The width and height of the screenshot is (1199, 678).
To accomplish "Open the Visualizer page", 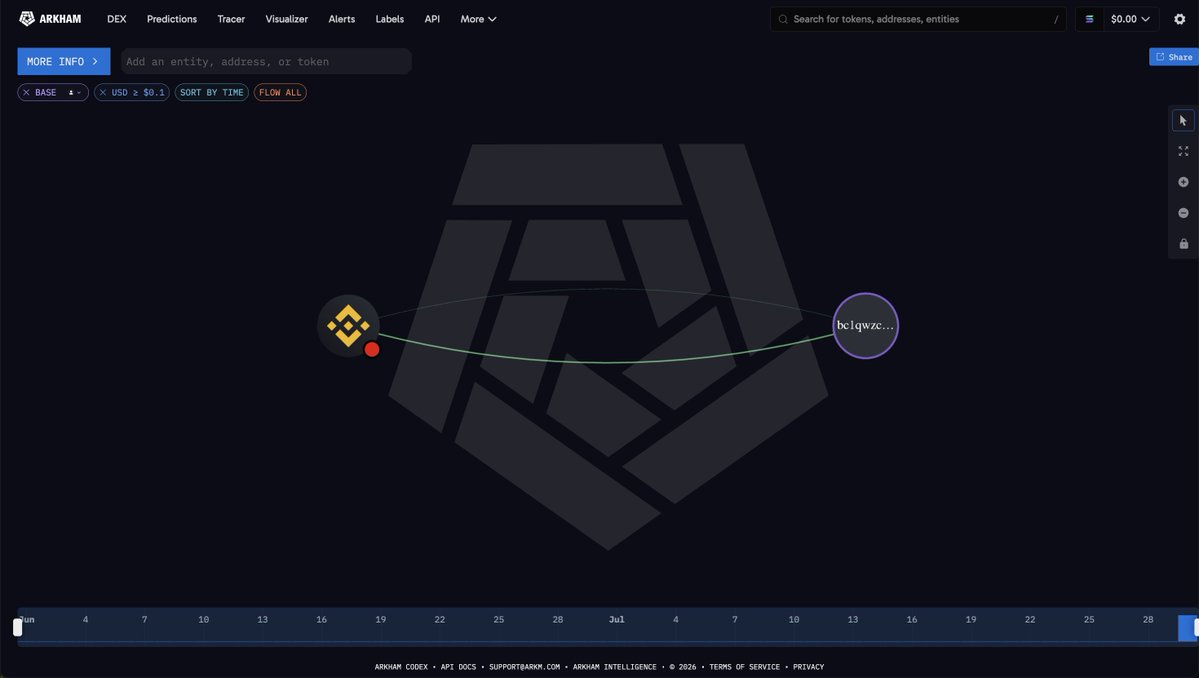I will tap(287, 19).
